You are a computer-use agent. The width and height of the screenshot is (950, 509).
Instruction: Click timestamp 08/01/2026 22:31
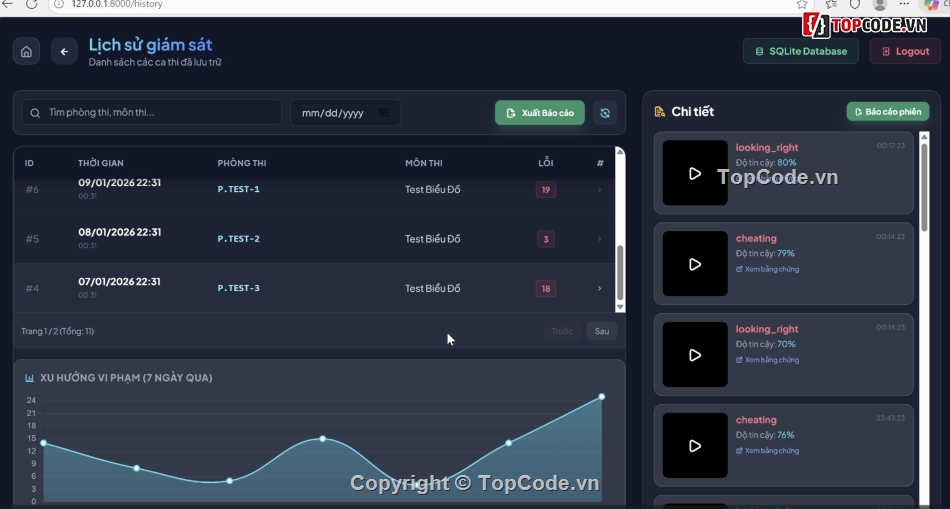click(x=119, y=232)
